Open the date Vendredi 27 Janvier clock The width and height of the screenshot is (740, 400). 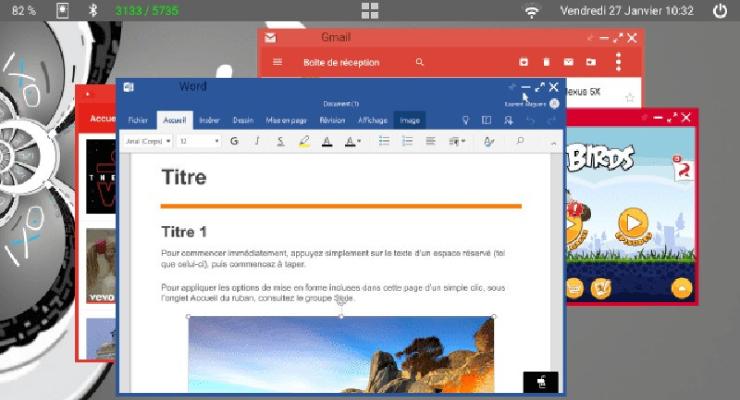(627, 10)
